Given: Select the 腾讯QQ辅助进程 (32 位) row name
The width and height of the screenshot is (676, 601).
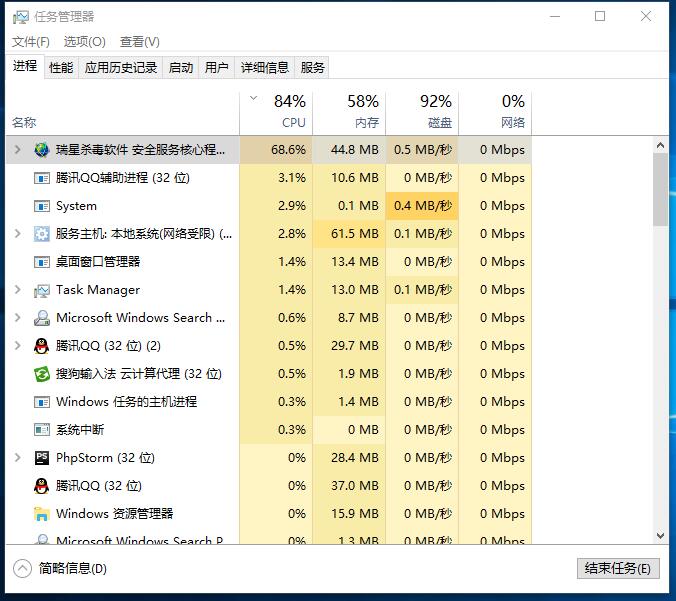Looking at the screenshot, I should pyautogui.click(x=123, y=178).
